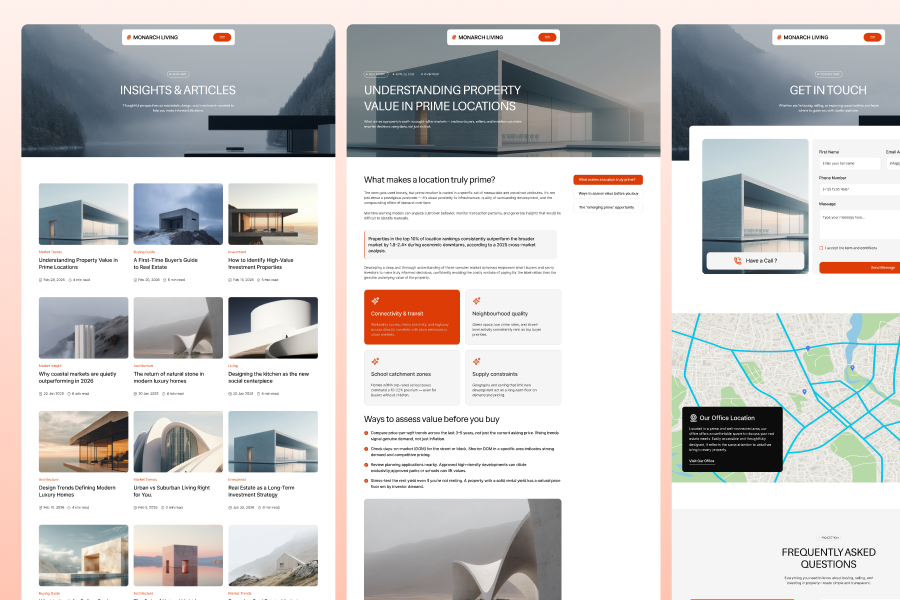Click the Our Office Location info card heading
Screen dimensions: 900x600
pyautogui.click(x=727, y=418)
